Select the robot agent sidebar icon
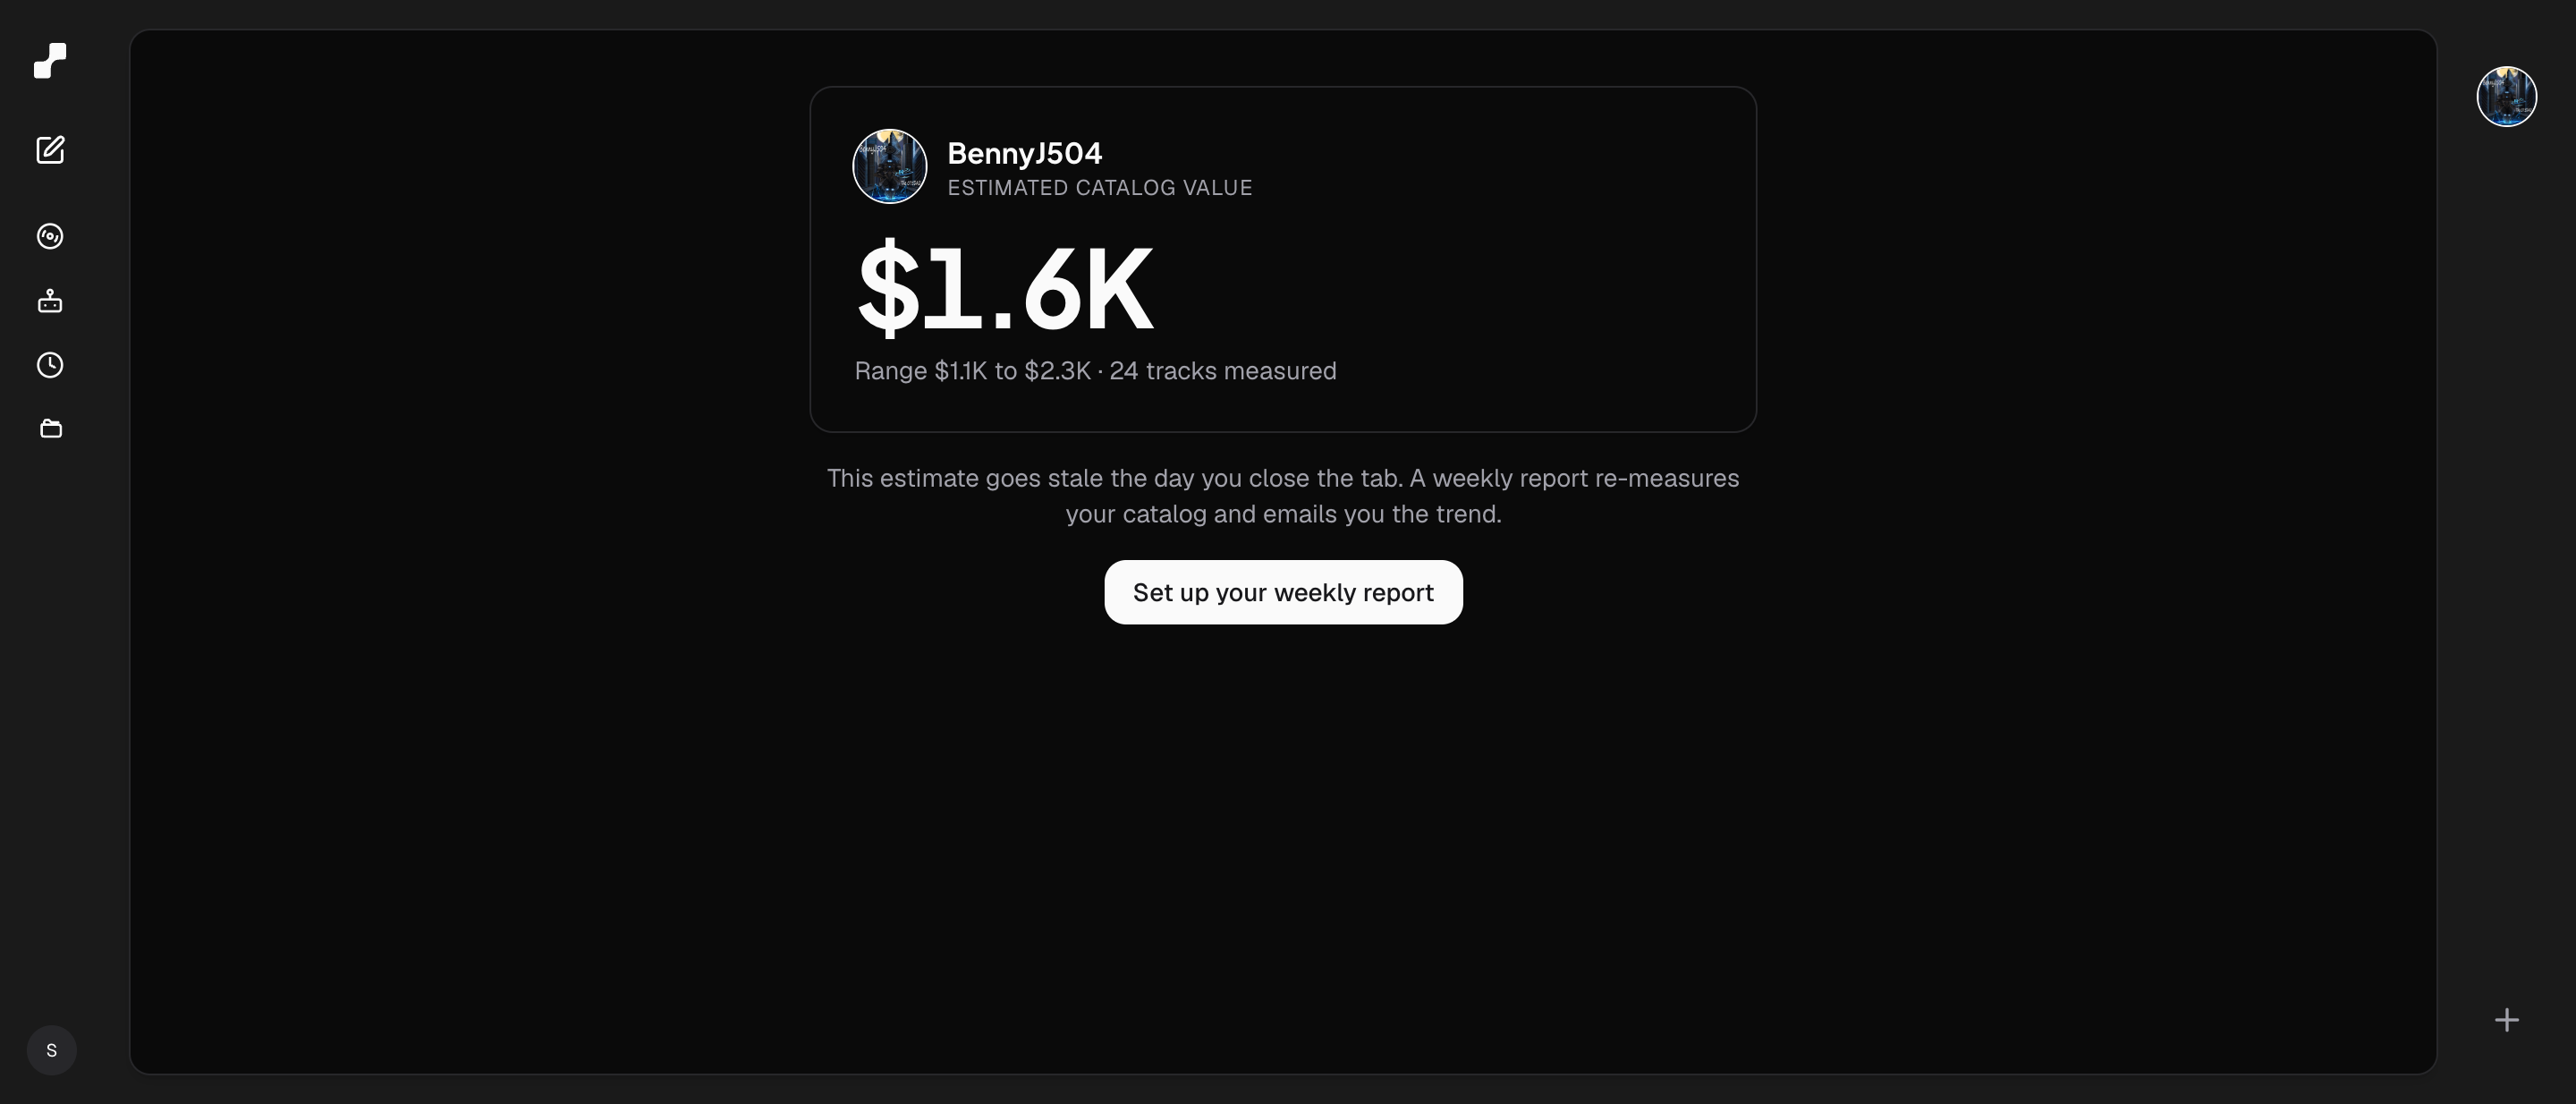The width and height of the screenshot is (2576, 1104). point(50,301)
